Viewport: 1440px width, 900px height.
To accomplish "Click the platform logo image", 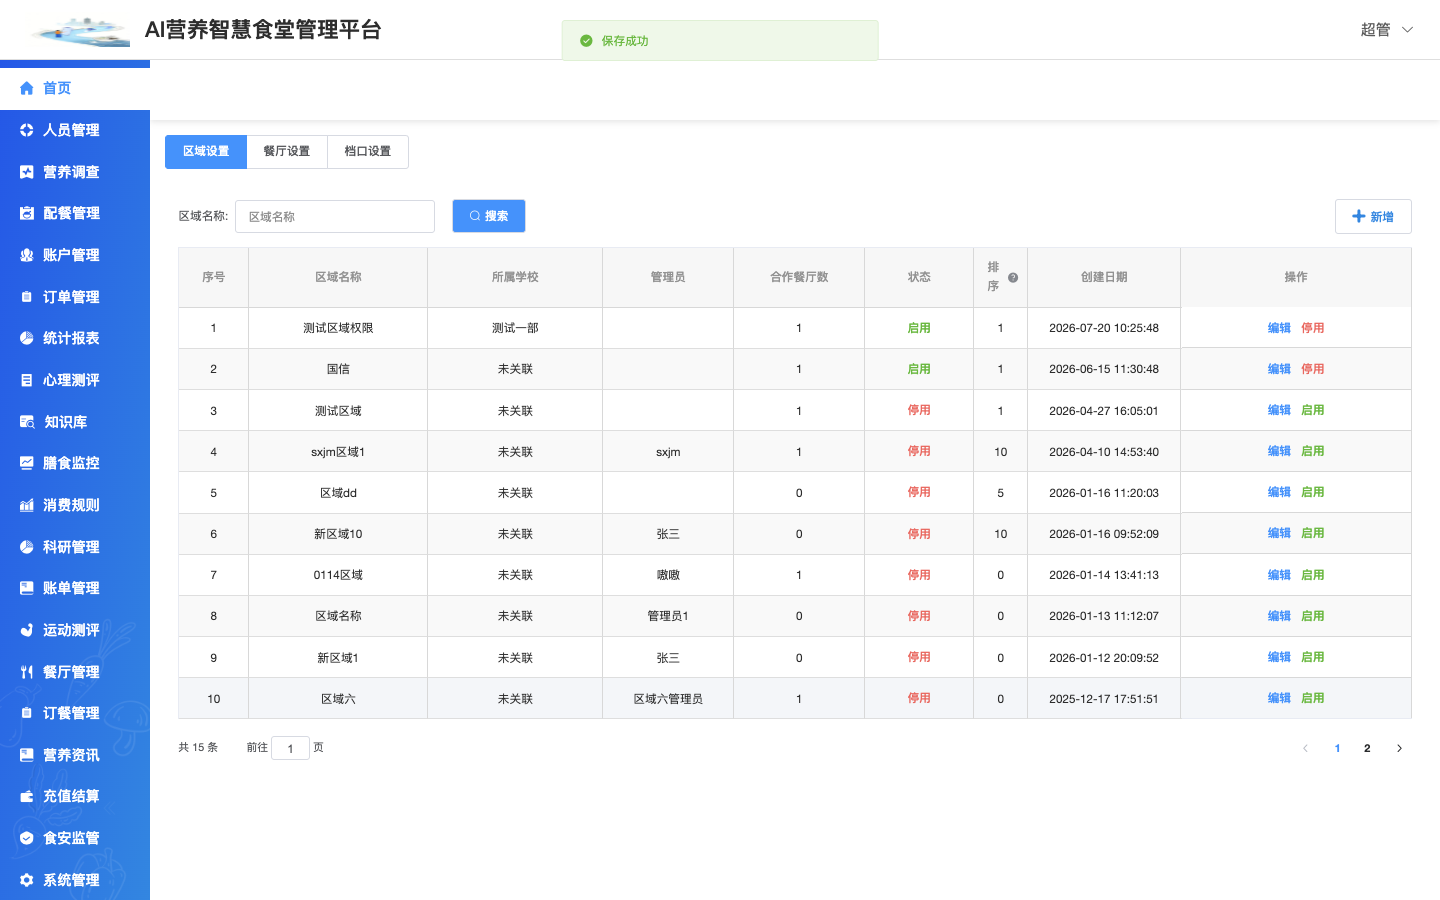I will (x=80, y=31).
